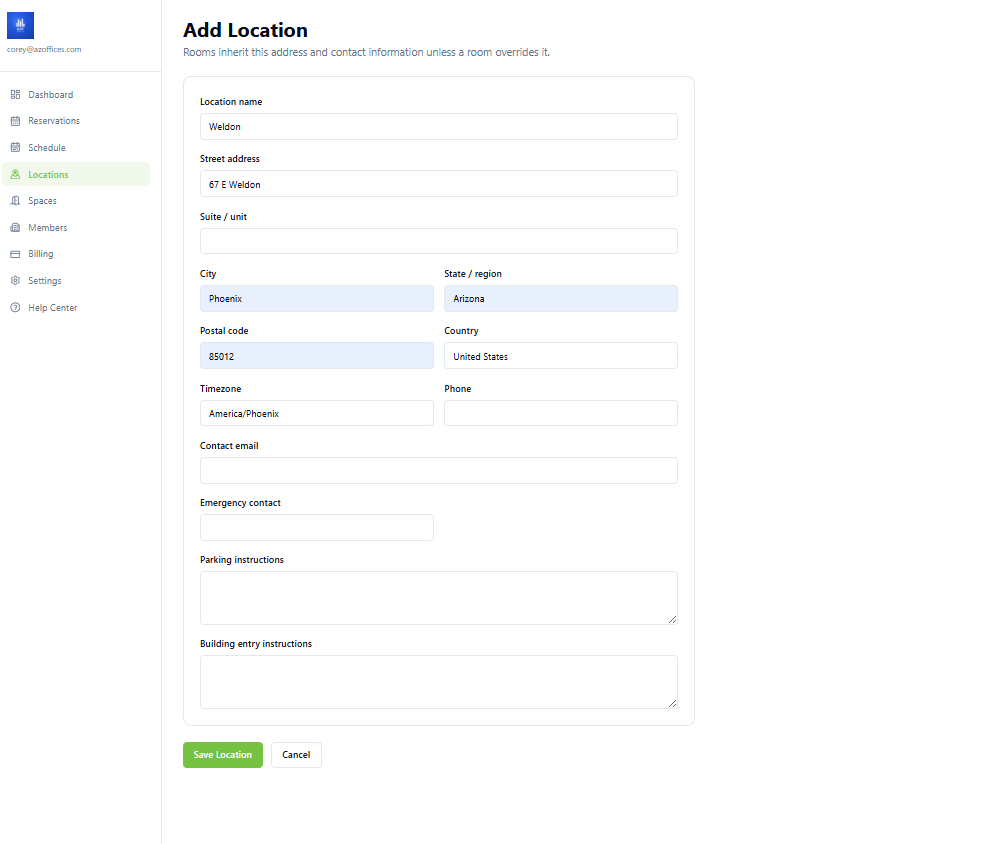Open Settings gear icon in sidebar
This screenshot has height=844, width=1005.
click(x=15, y=281)
